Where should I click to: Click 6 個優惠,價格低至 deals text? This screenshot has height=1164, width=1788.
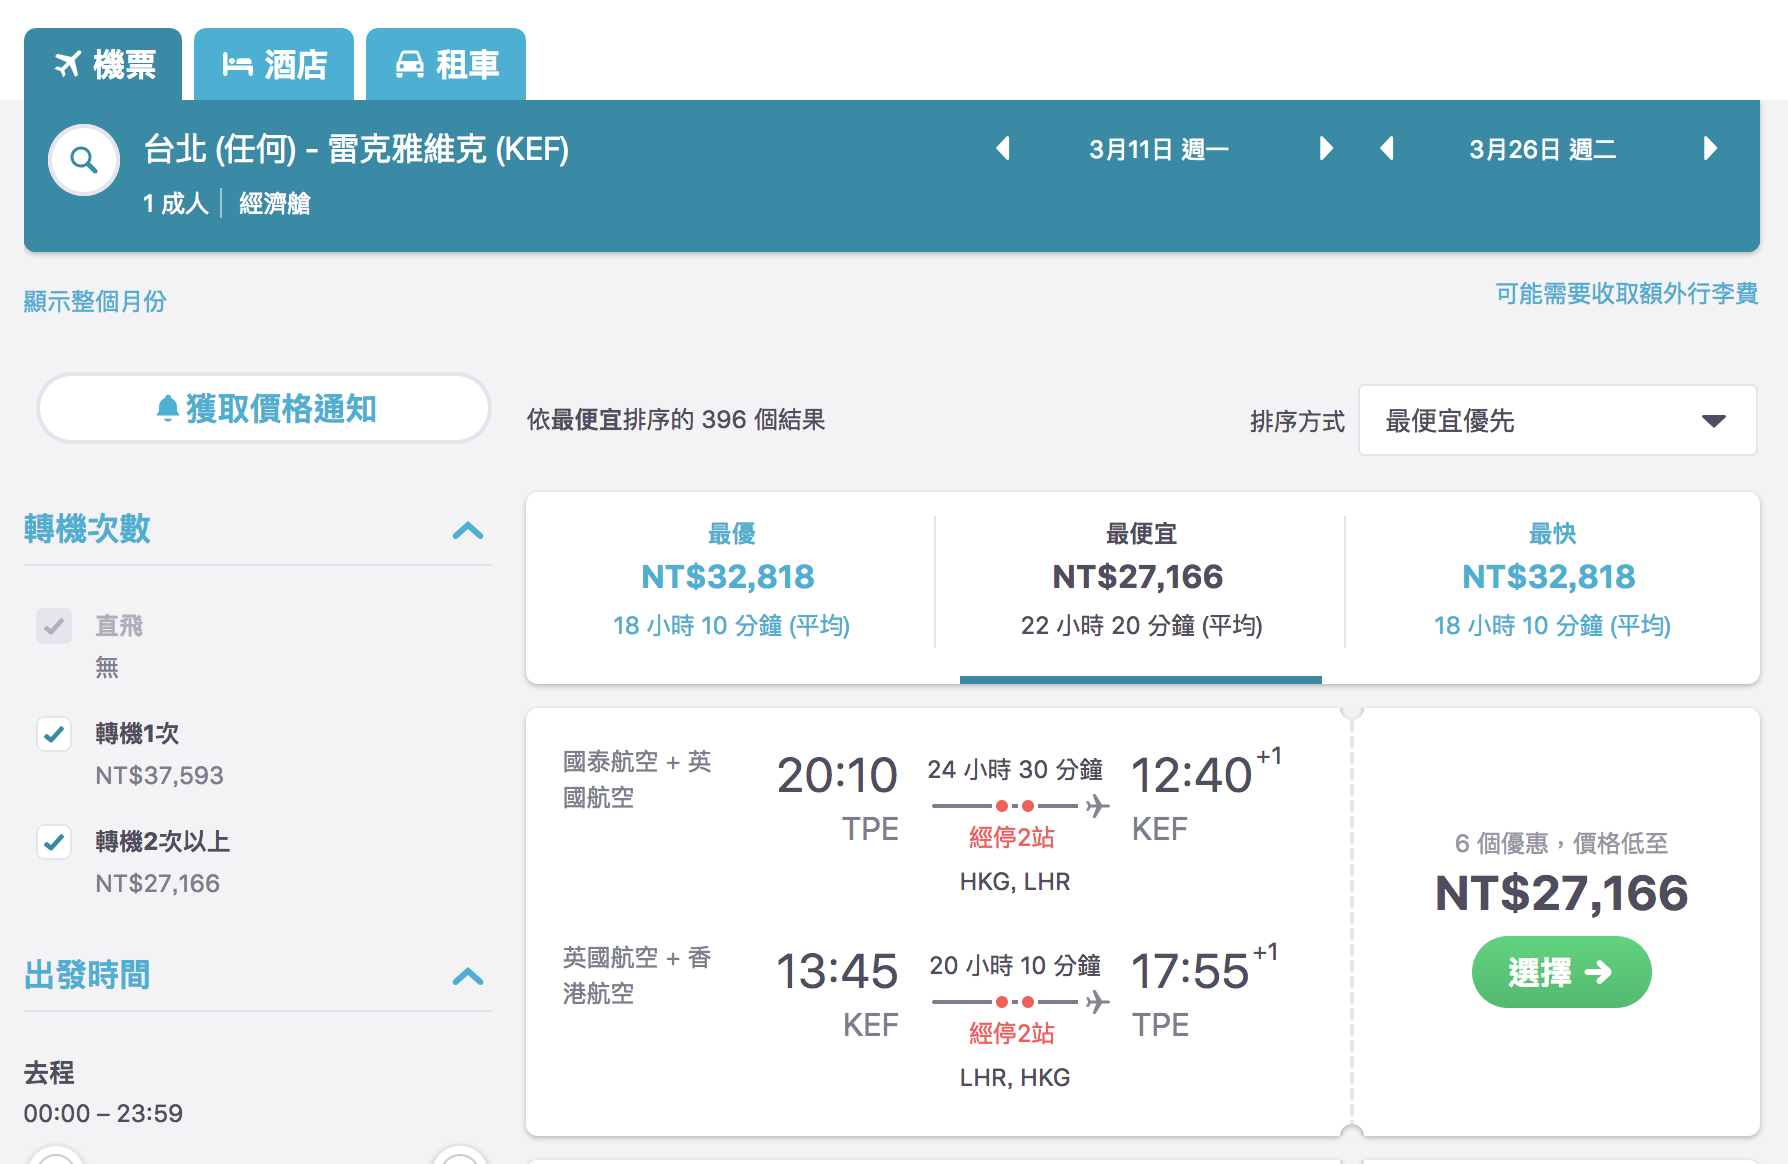1561,843
